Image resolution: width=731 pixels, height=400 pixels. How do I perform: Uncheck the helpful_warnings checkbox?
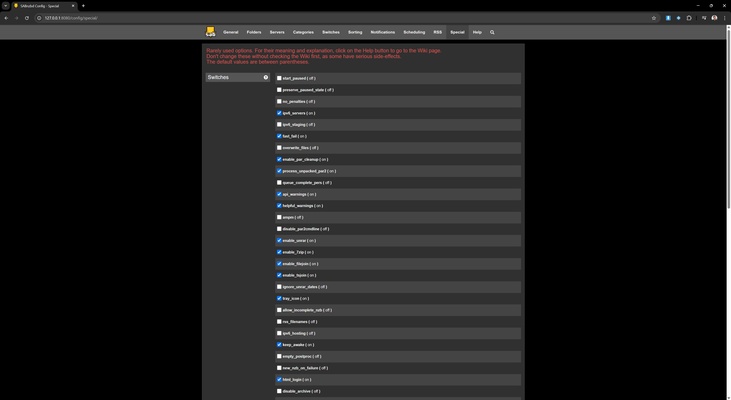click(279, 206)
